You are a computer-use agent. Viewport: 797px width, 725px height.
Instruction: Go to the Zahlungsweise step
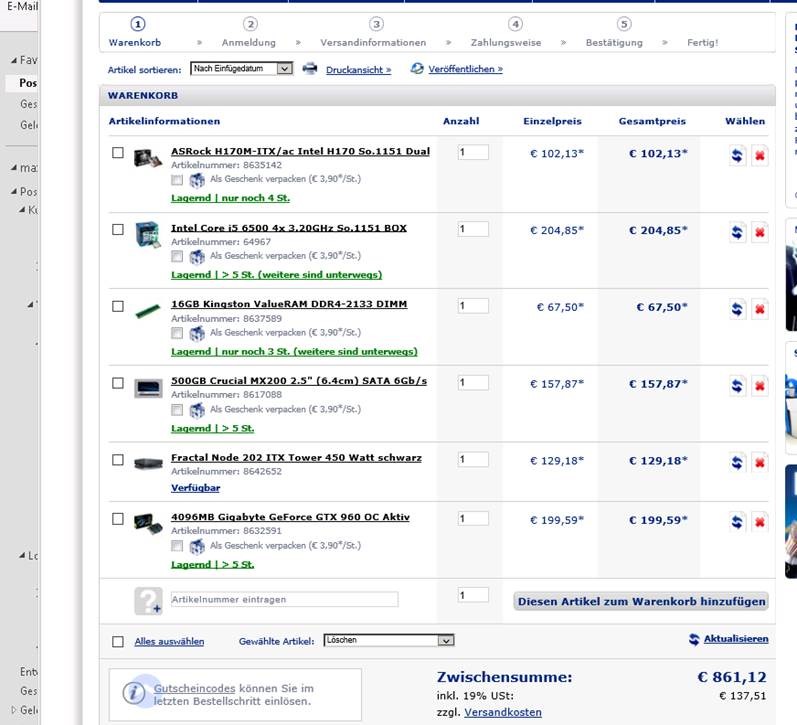tap(506, 33)
